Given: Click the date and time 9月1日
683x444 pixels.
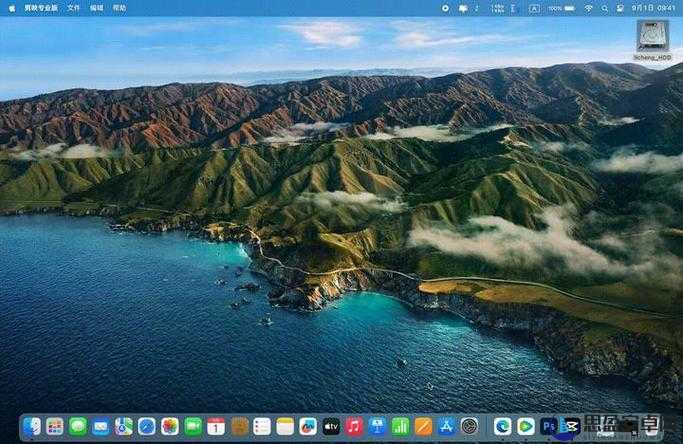Looking at the screenshot, I should [653, 8].
